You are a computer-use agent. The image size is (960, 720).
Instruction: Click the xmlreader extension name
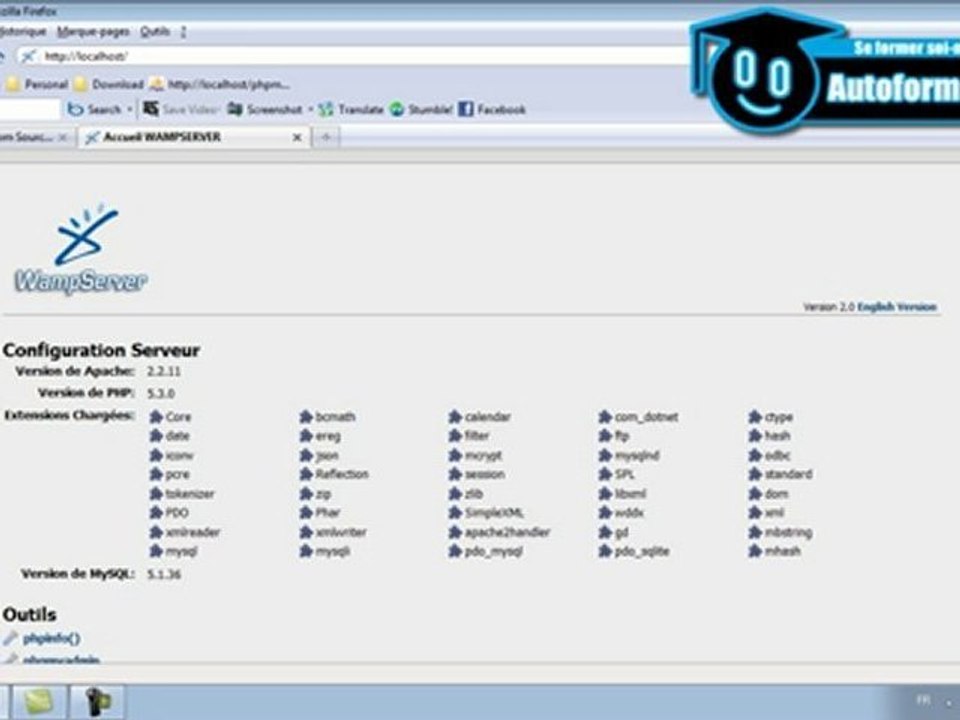coord(193,533)
